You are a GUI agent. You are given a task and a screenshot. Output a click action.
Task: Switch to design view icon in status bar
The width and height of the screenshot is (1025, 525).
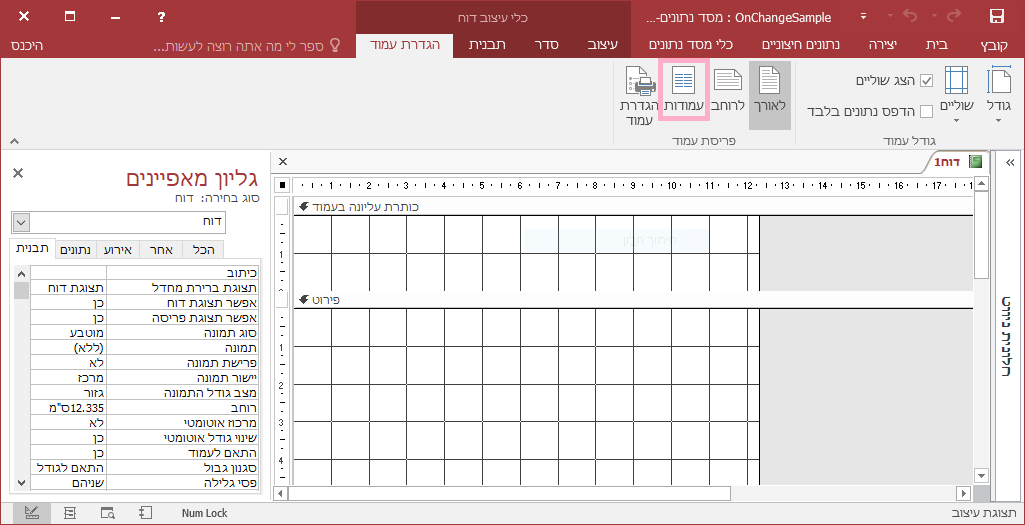point(31,513)
